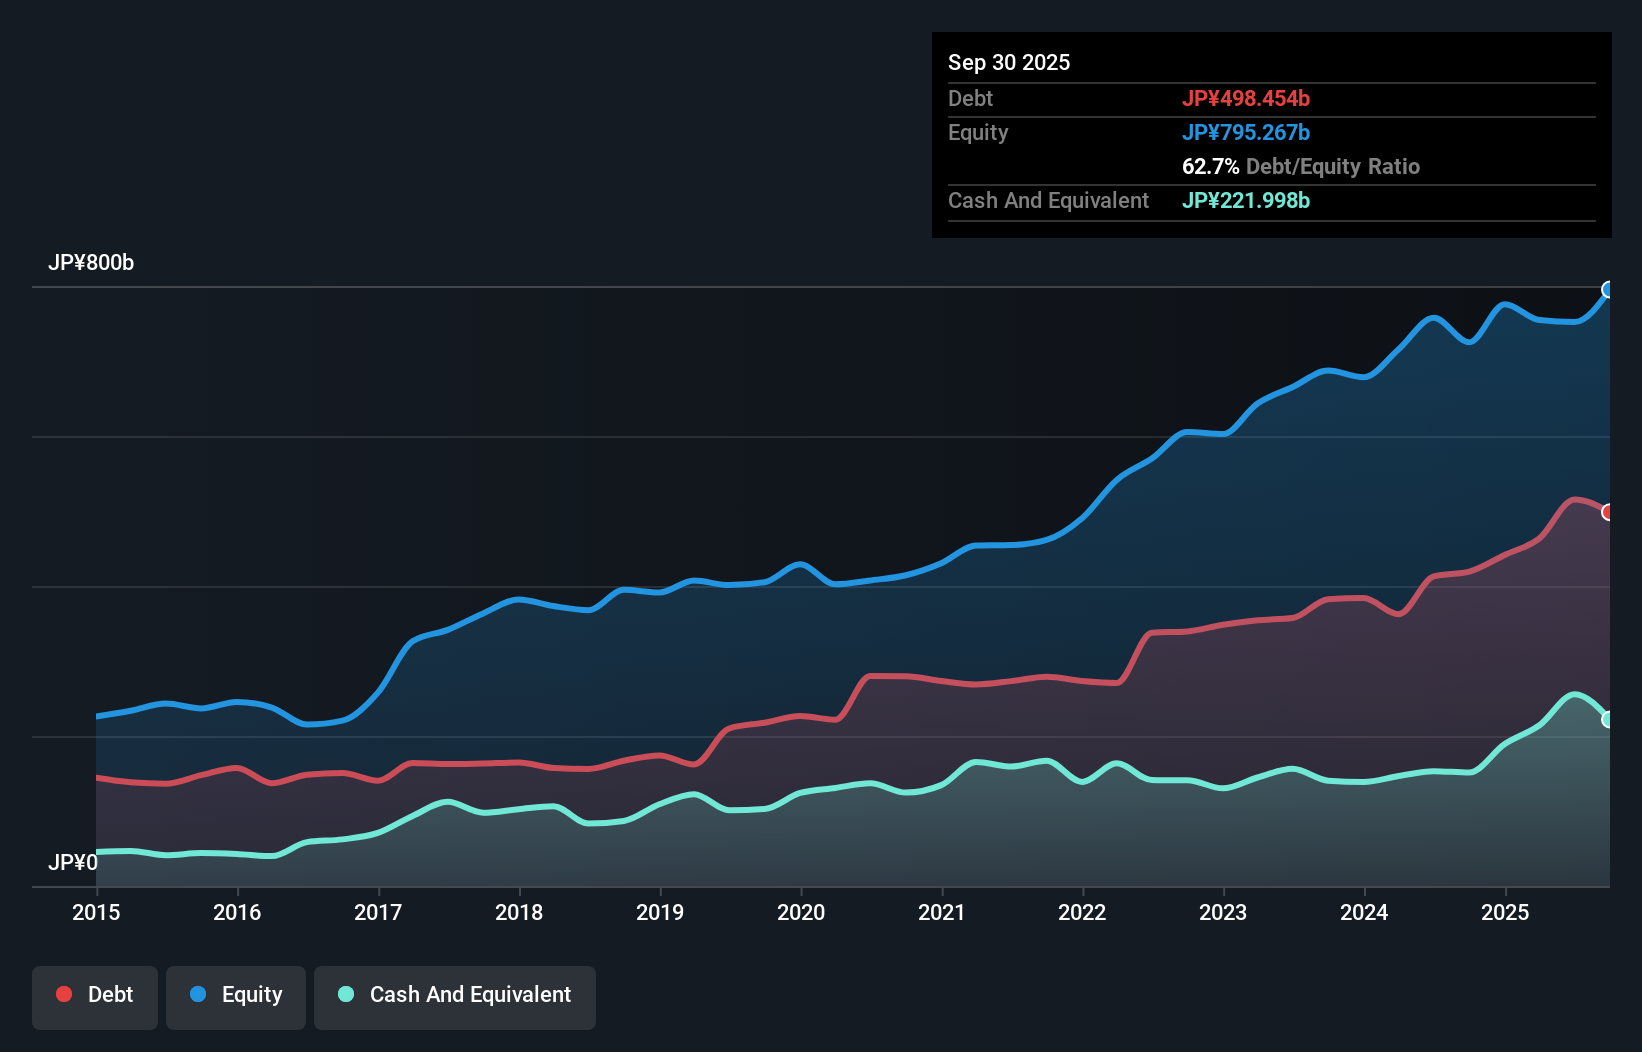Click the JP¥498.454b debt value
1642x1052 pixels.
(1246, 98)
